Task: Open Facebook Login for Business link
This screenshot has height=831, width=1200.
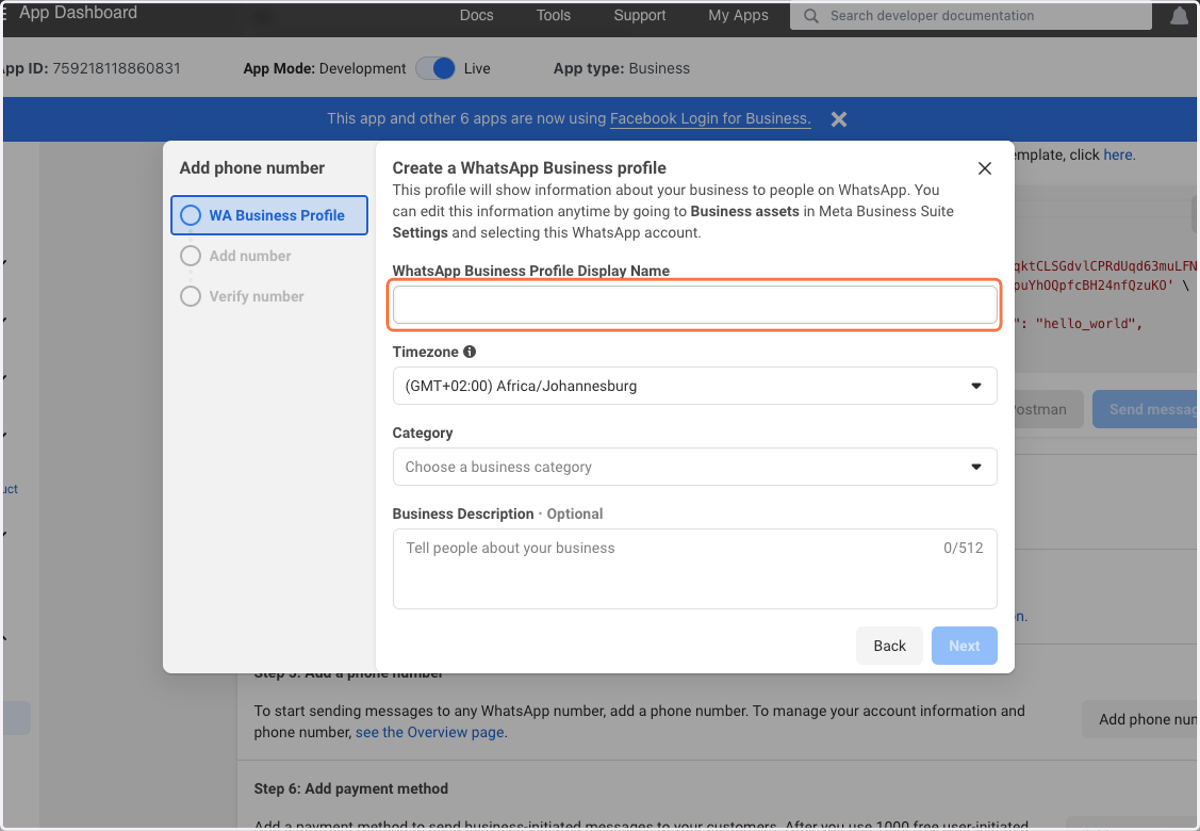Action: click(710, 118)
